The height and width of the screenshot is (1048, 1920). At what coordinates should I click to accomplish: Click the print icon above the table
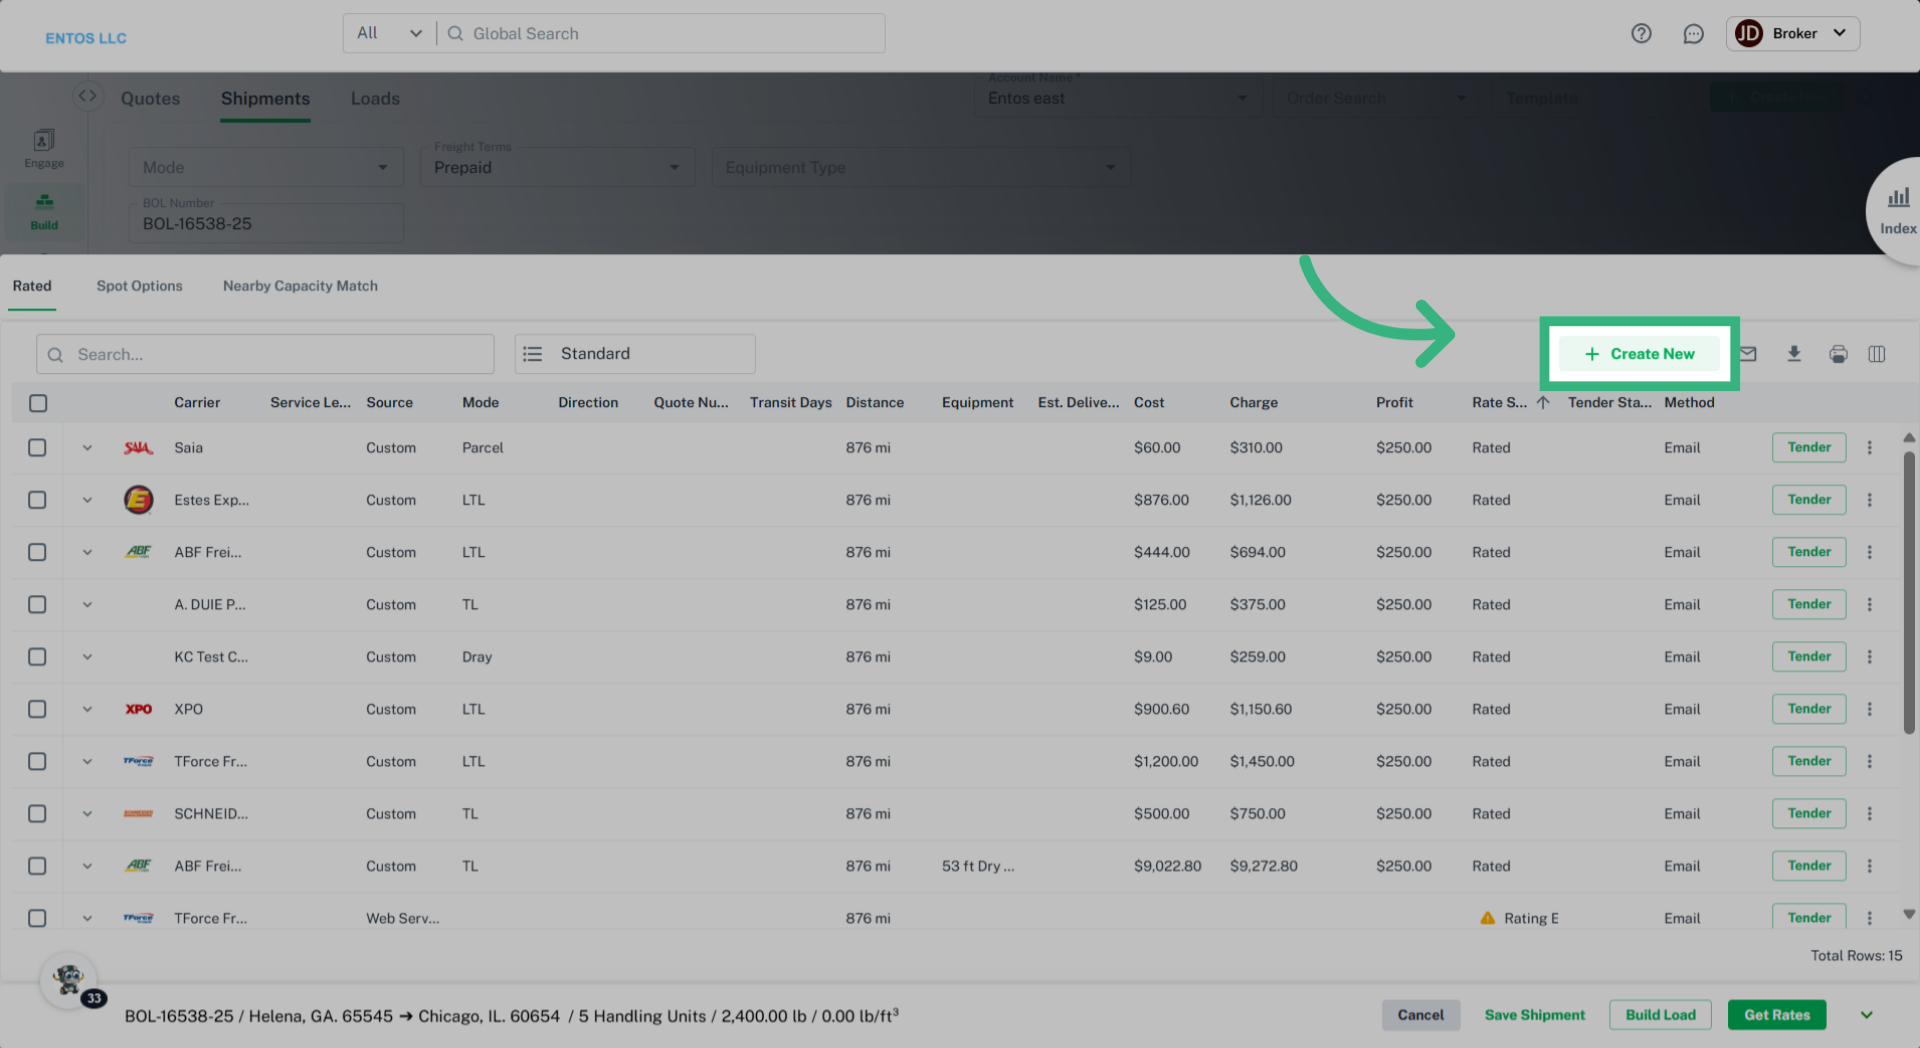pos(1838,354)
